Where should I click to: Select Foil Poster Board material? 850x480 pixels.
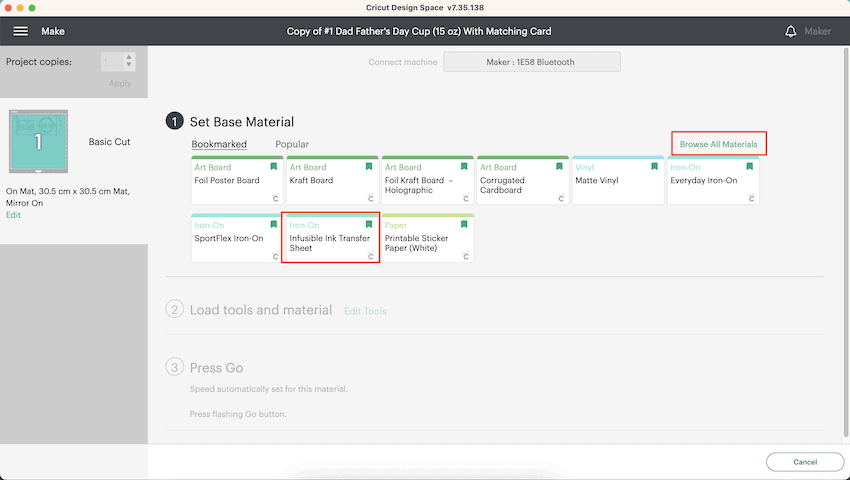coord(237,181)
